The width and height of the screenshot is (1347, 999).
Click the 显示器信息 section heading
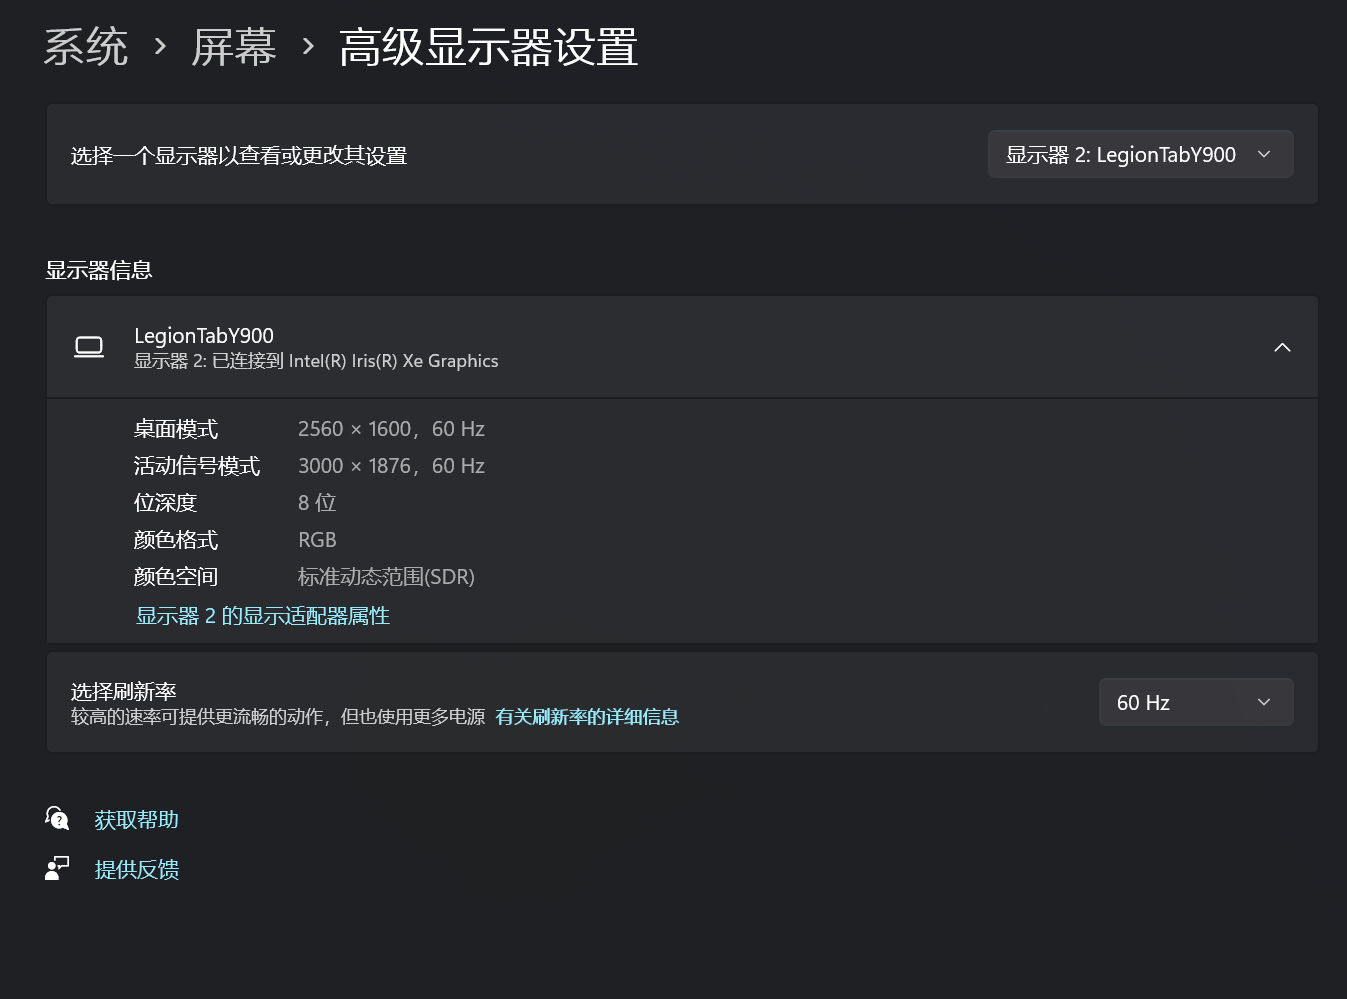(x=99, y=270)
